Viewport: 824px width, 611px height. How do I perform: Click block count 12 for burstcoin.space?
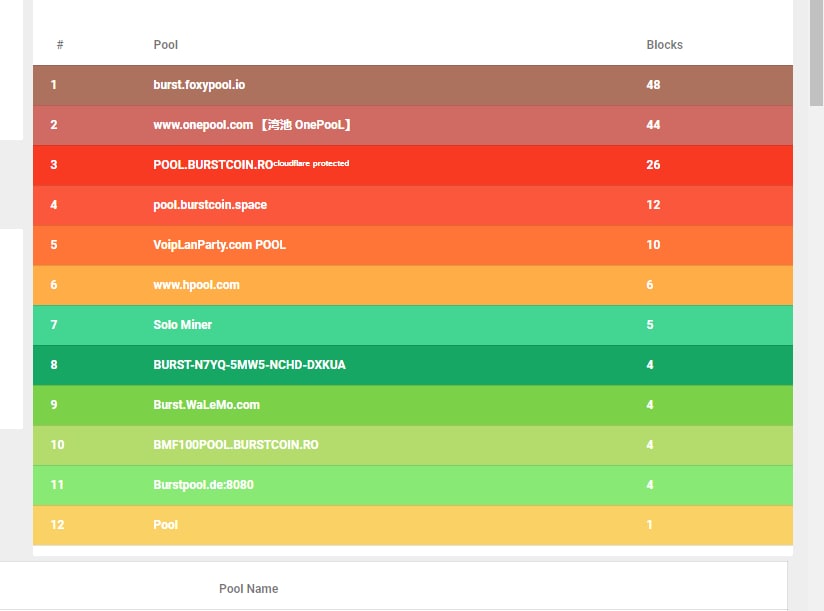(653, 204)
